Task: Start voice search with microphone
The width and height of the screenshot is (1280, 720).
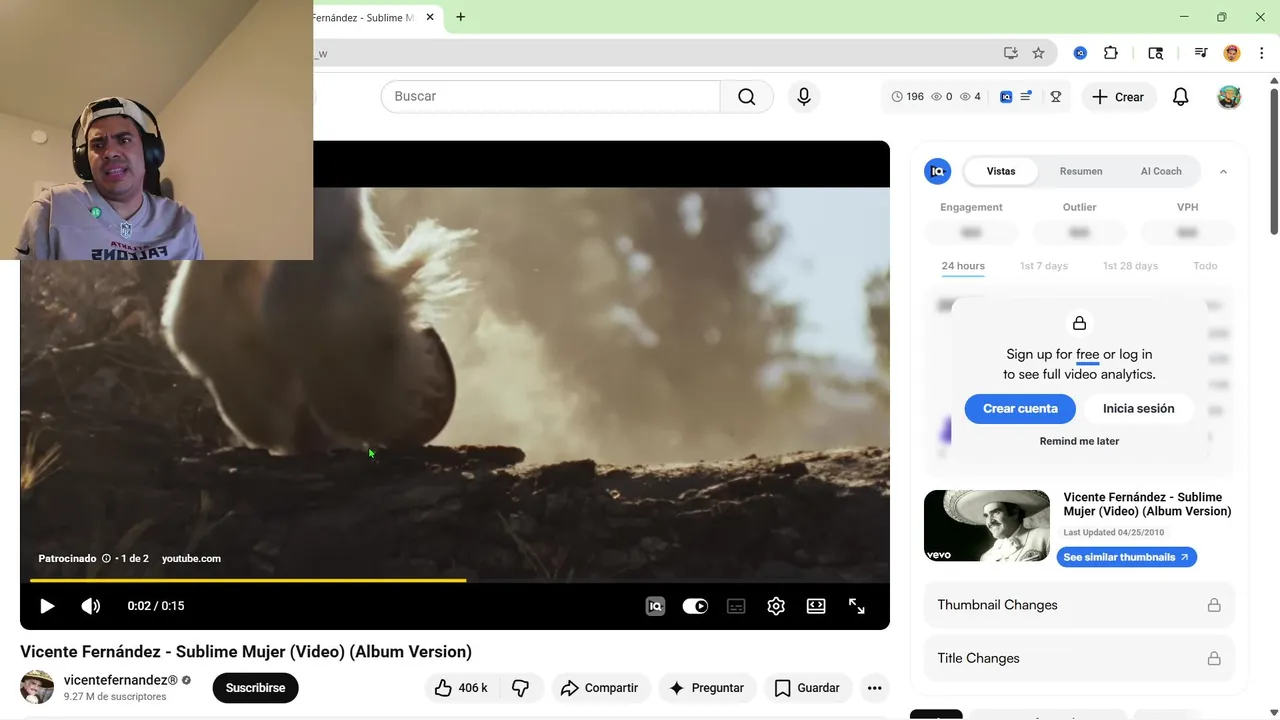Action: [804, 96]
